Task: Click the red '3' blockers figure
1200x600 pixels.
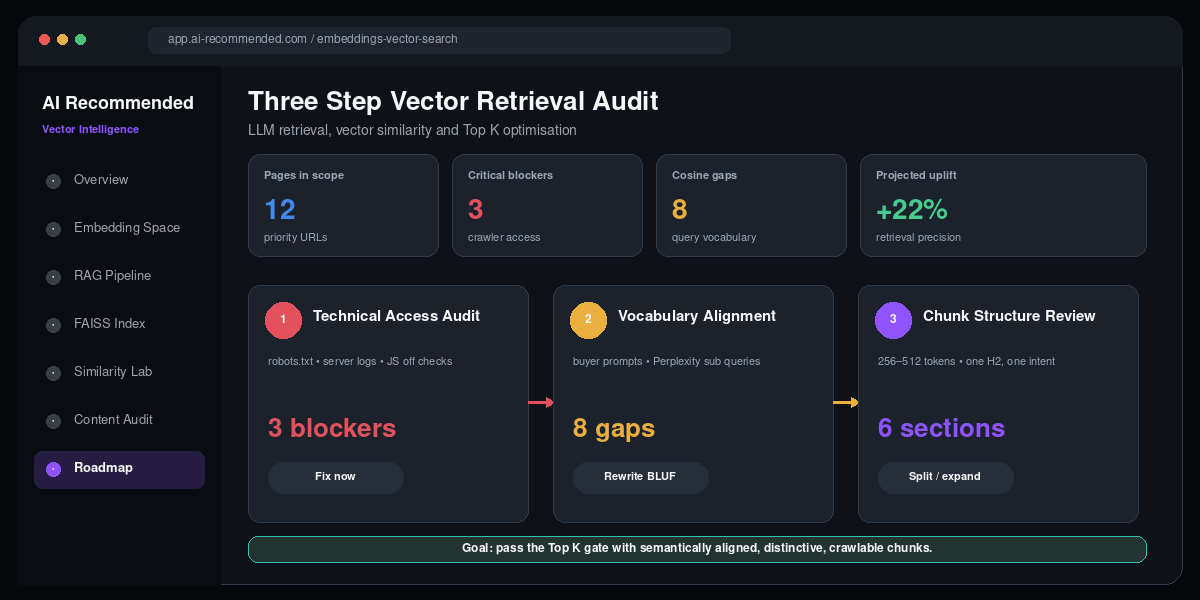Action: click(x=476, y=210)
